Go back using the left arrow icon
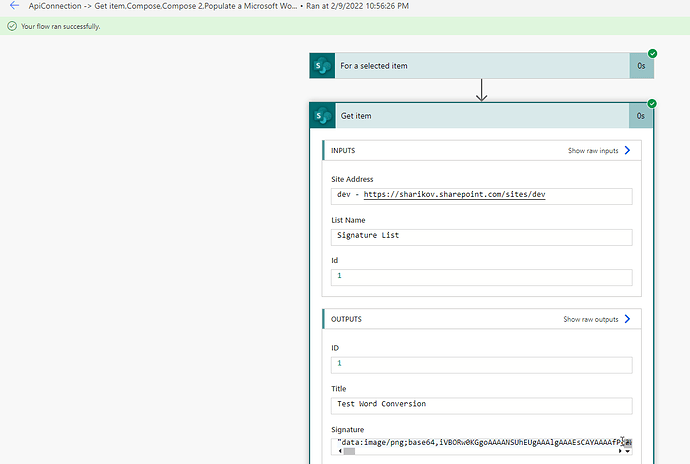Image resolution: width=690 pixels, height=464 pixels. point(14,6)
